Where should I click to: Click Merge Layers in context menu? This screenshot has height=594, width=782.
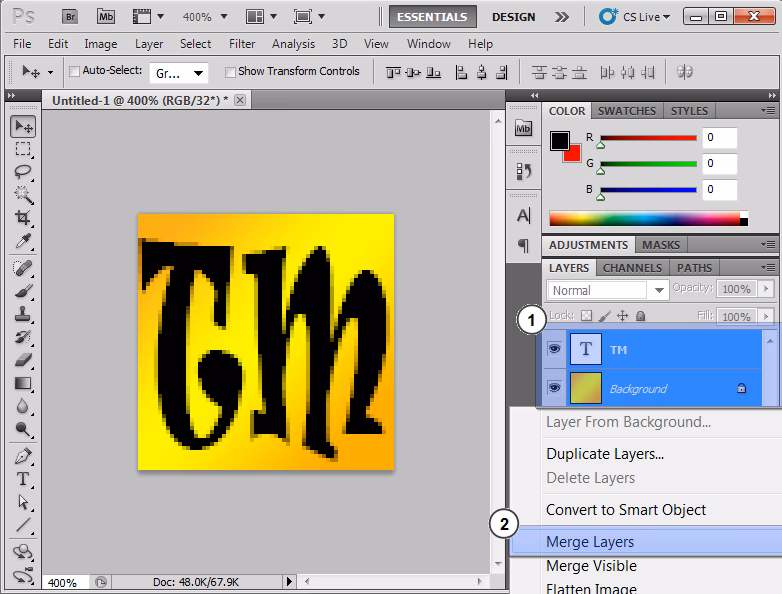[x=590, y=542]
